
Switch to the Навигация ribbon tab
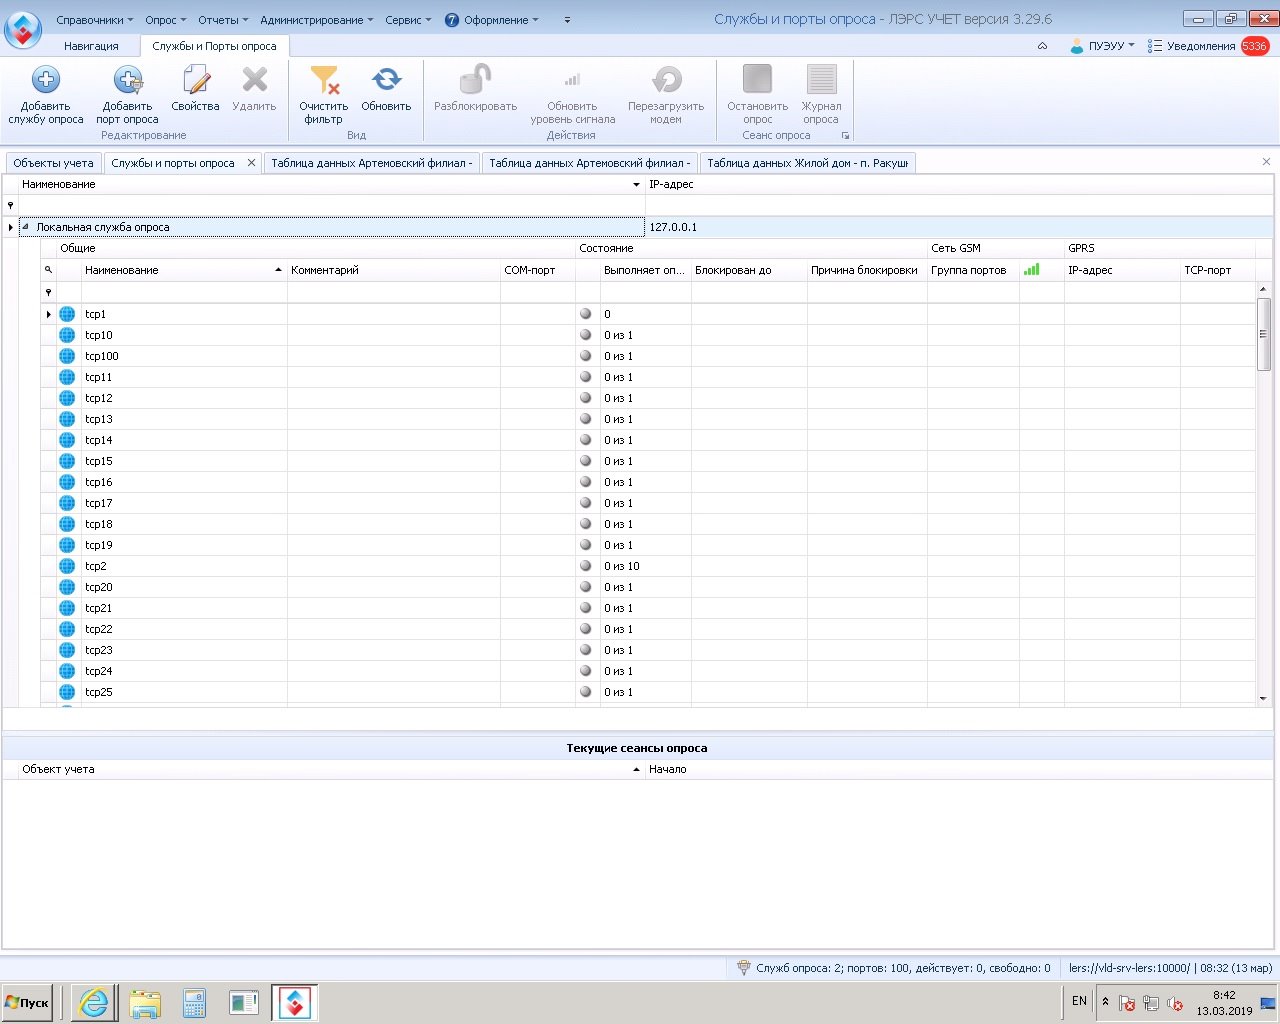coord(91,46)
